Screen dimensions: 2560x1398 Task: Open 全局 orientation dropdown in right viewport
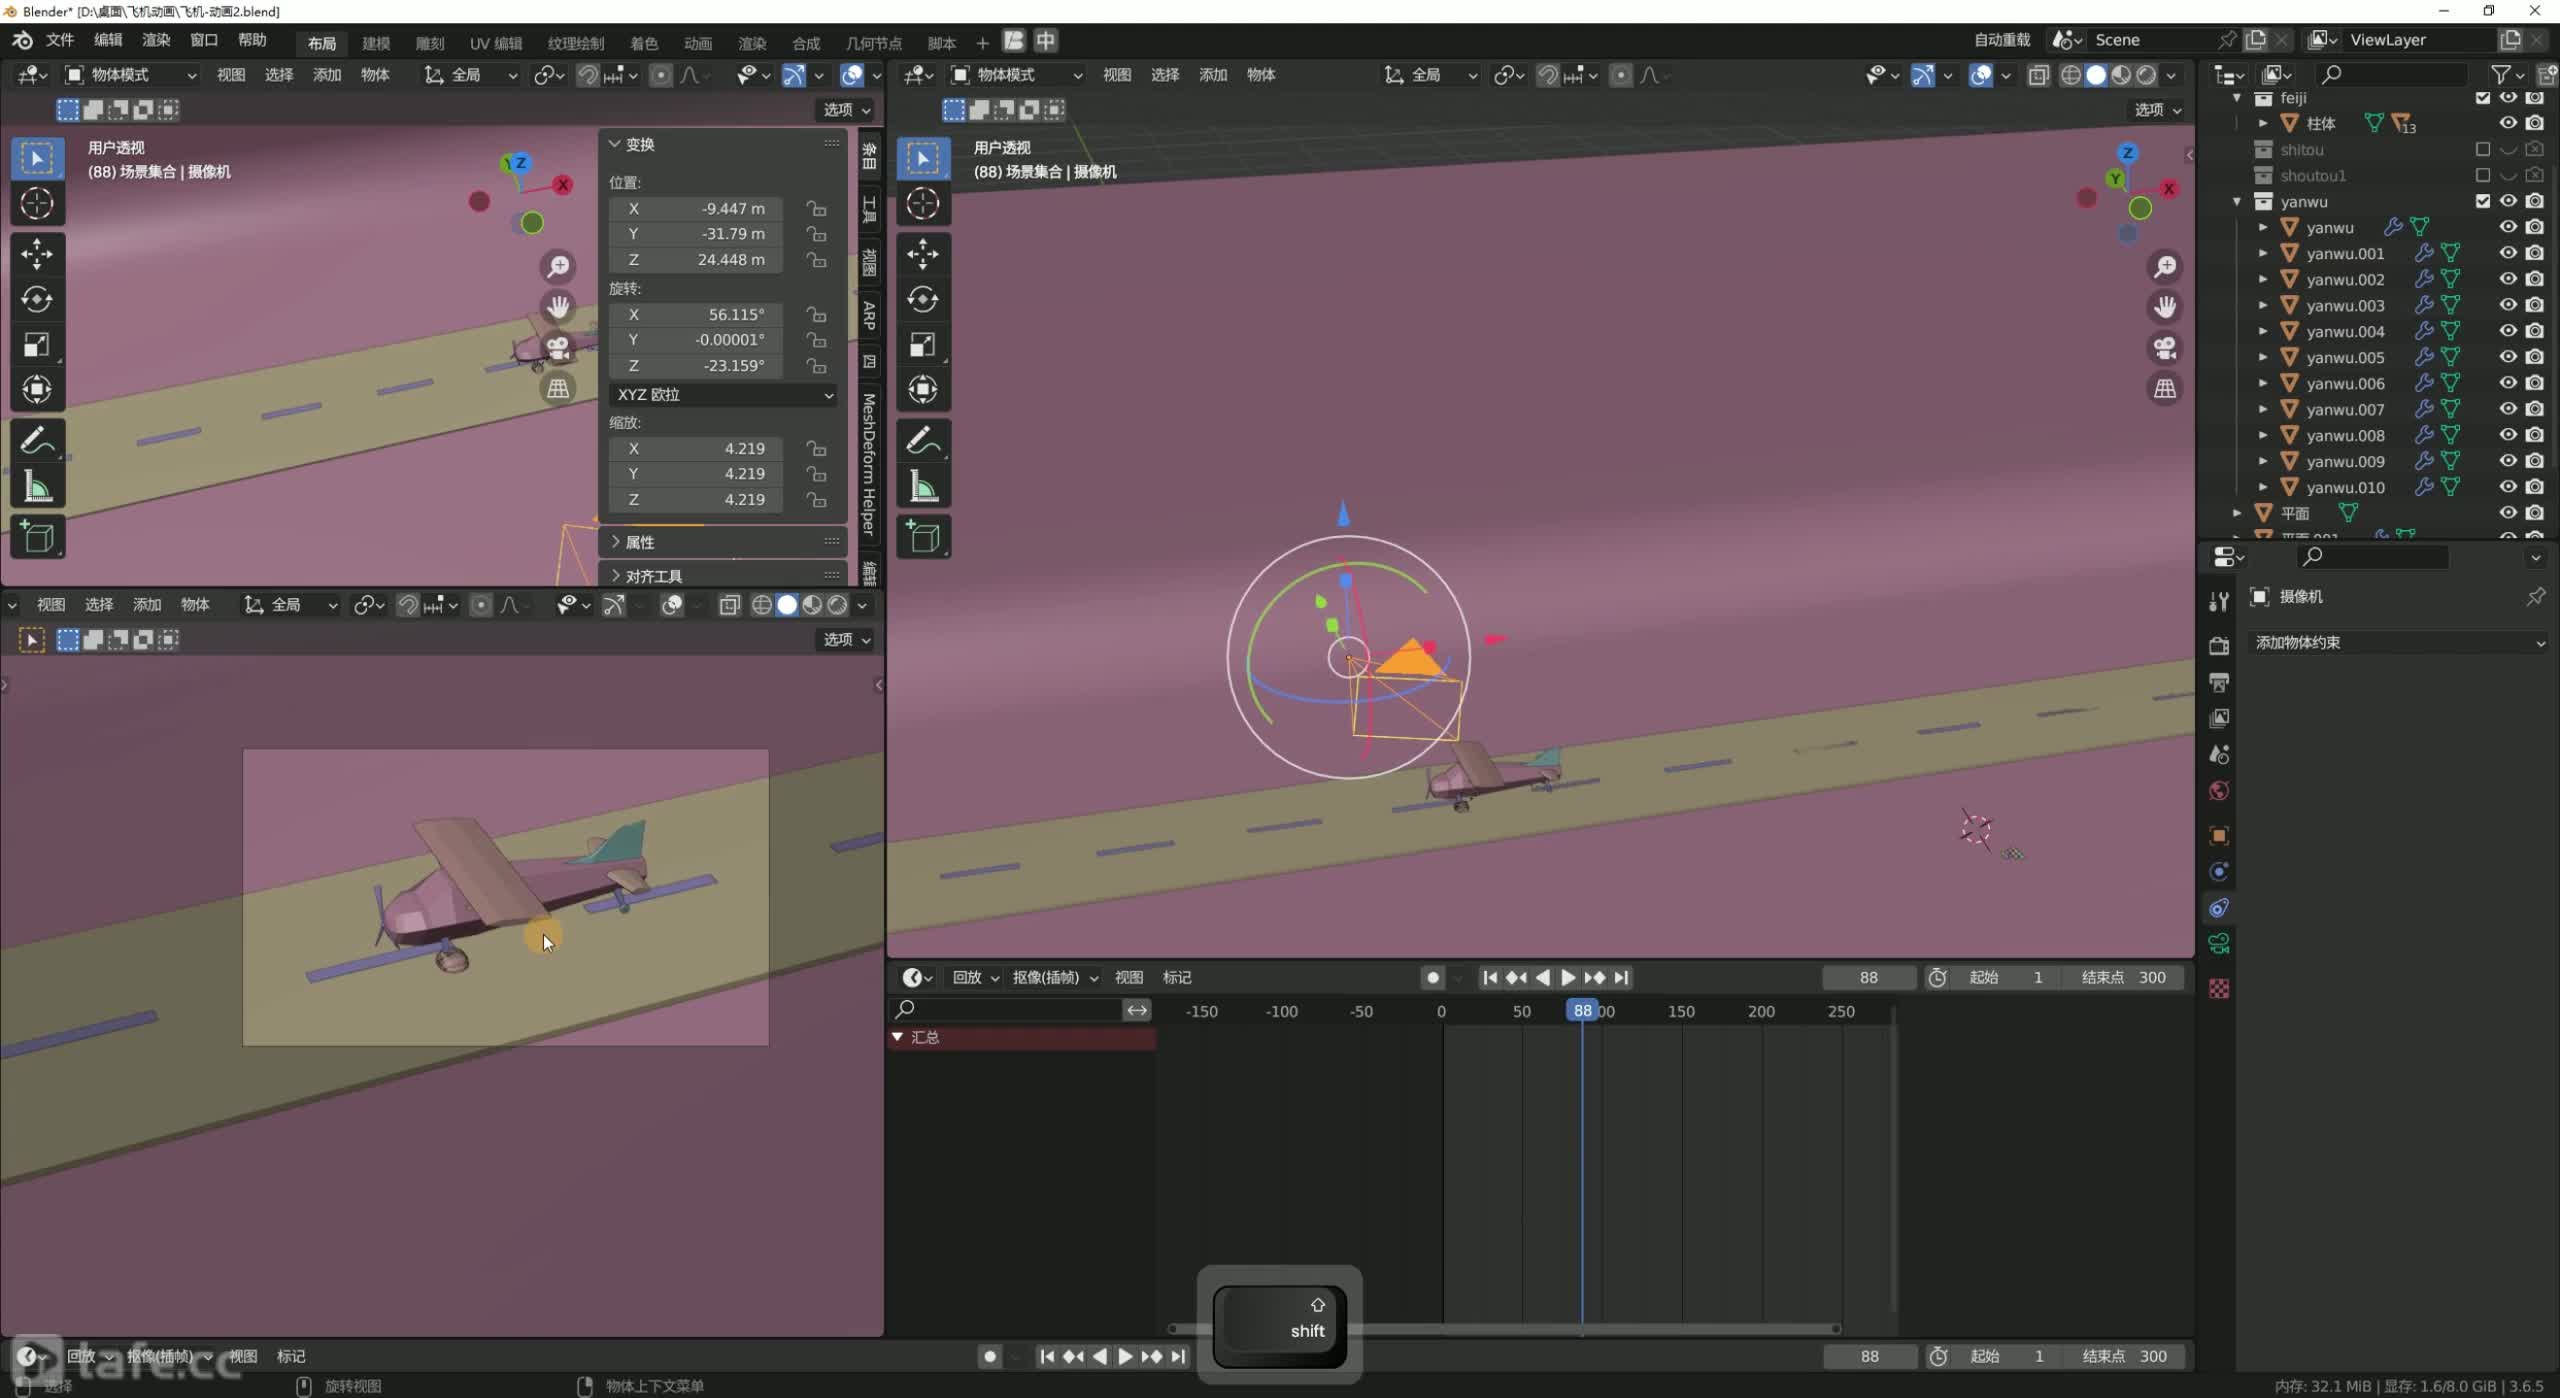pyautogui.click(x=1430, y=75)
